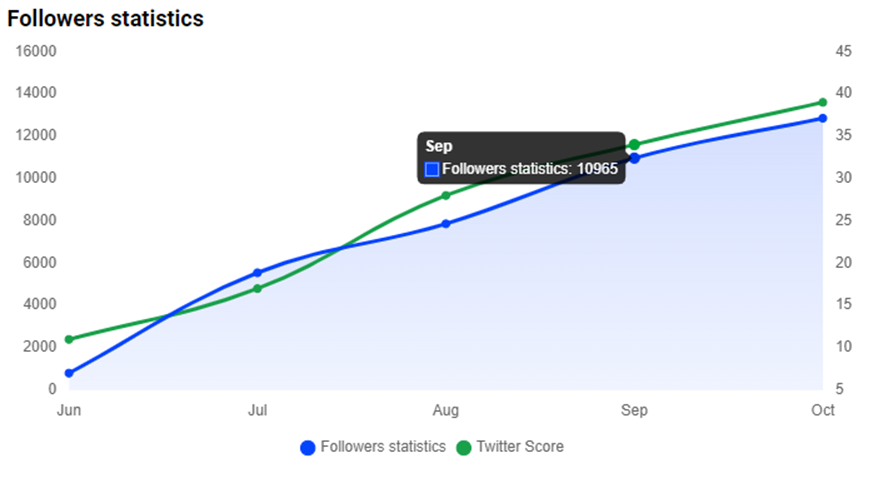
Task: Click the blue Followers statistics legend circle
Action: (308, 447)
